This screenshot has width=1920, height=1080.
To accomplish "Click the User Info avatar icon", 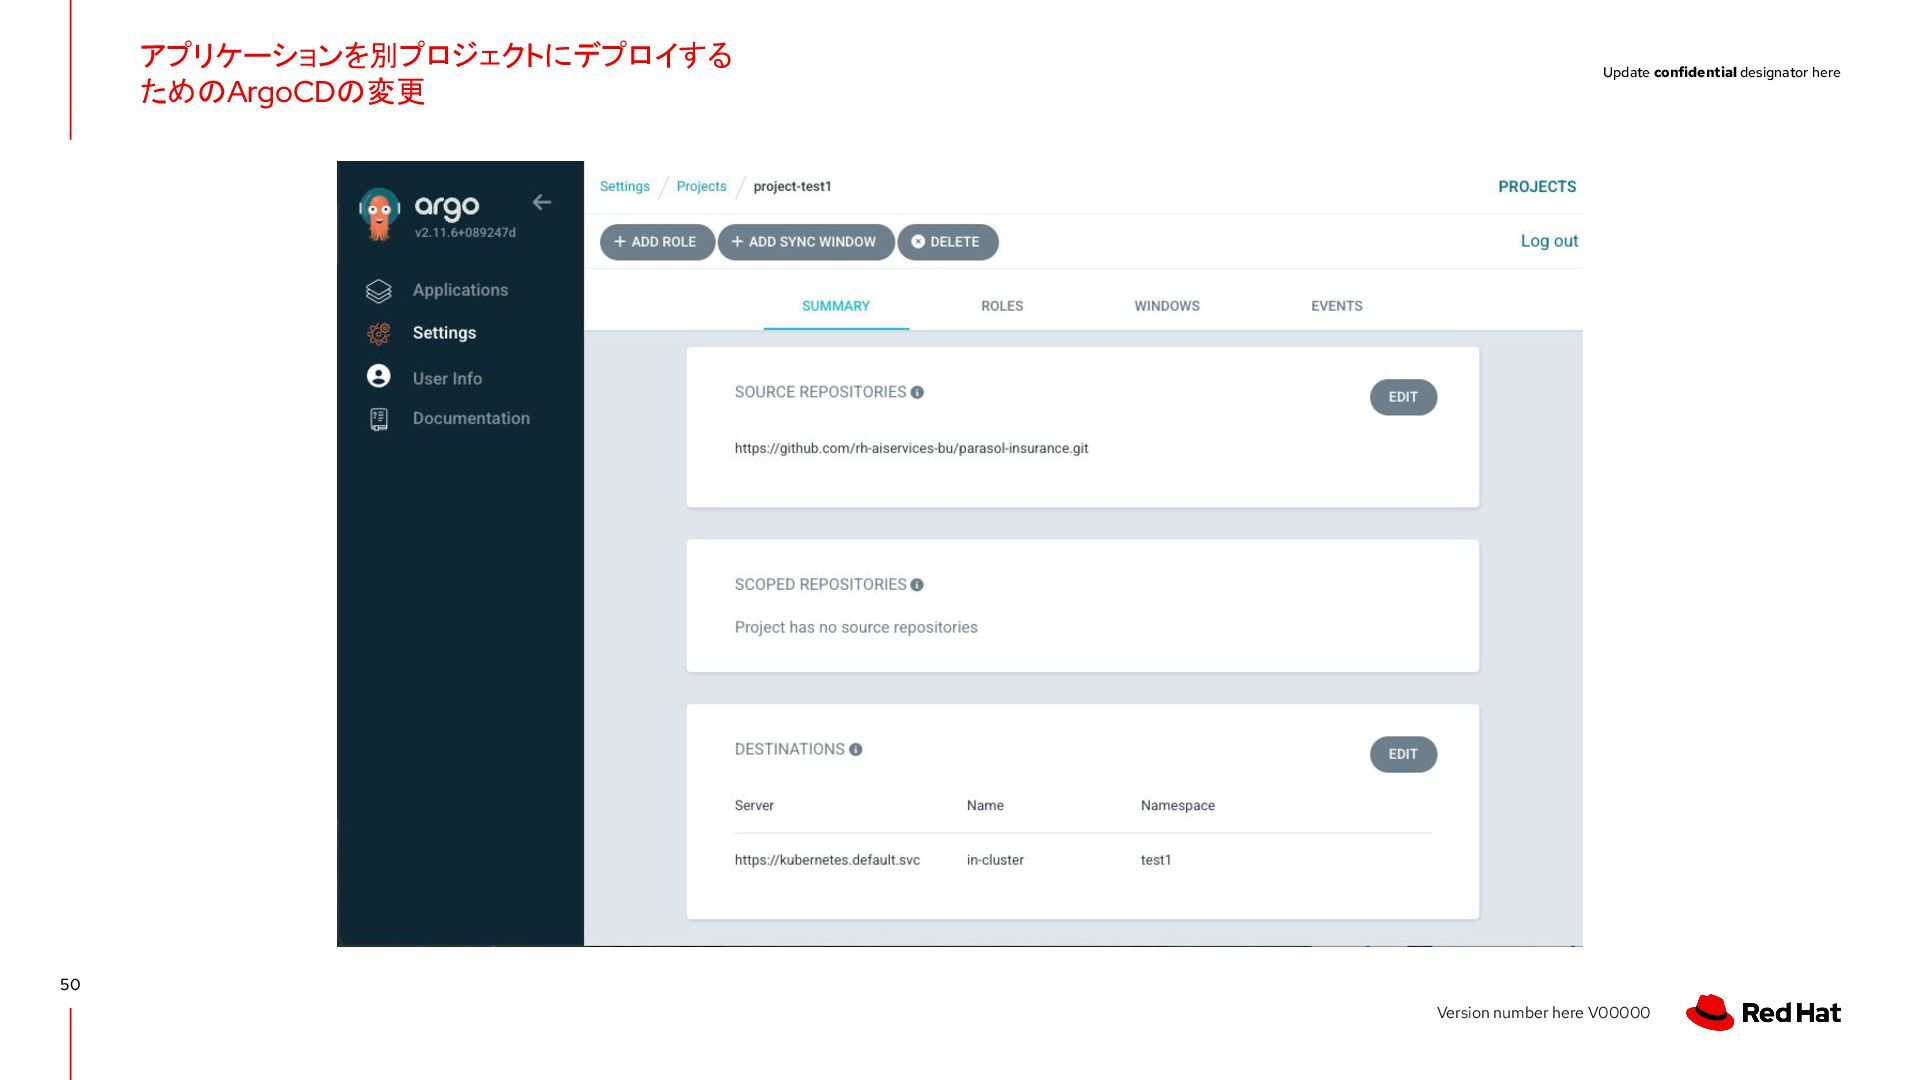I will (378, 376).
